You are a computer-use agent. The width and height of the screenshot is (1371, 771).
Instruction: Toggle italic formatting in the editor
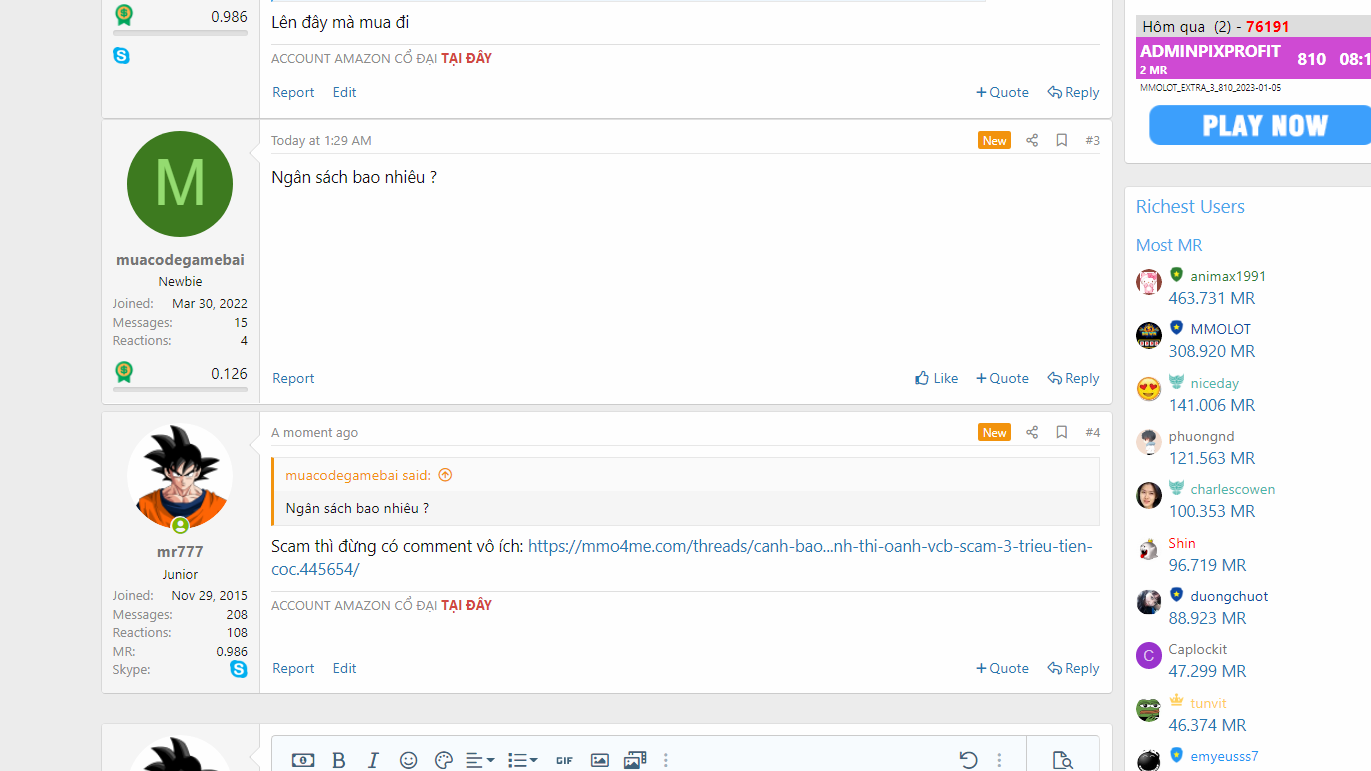pos(374,760)
